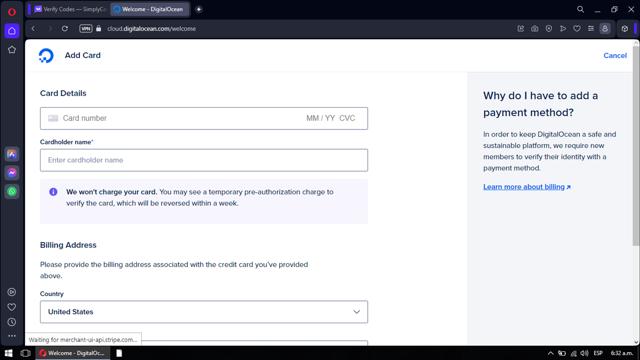Reload the page with refresh icon
This screenshot has height=360, width=640.
65,29
